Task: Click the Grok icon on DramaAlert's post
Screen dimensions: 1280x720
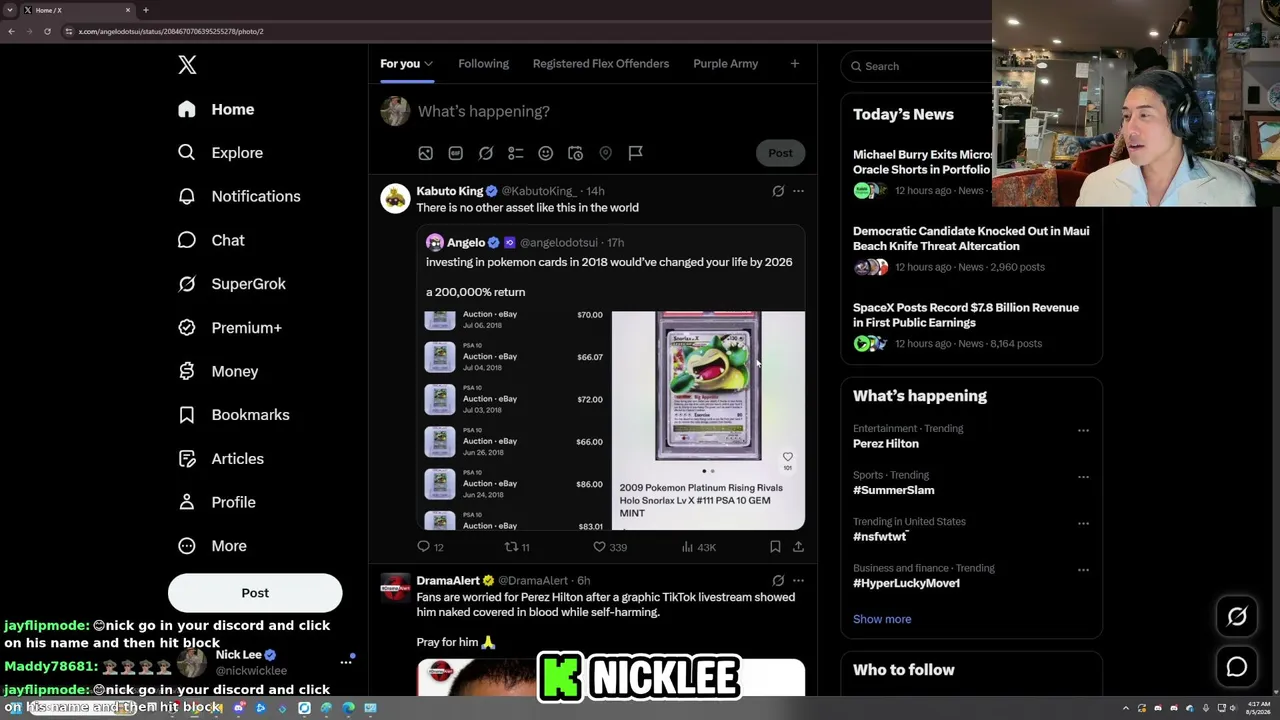Action: pyautogui.click(x=778, y=580)
